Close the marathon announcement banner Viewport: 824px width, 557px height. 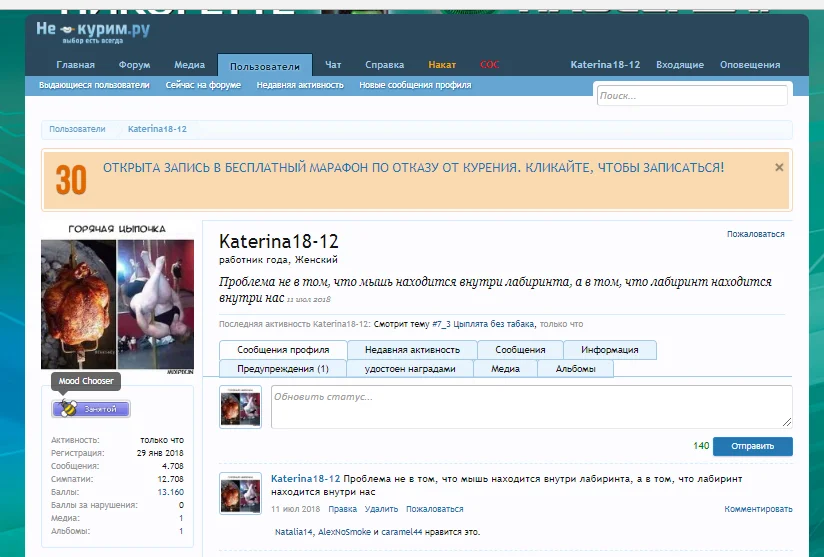pyautogui.click(x=779, y=168)
